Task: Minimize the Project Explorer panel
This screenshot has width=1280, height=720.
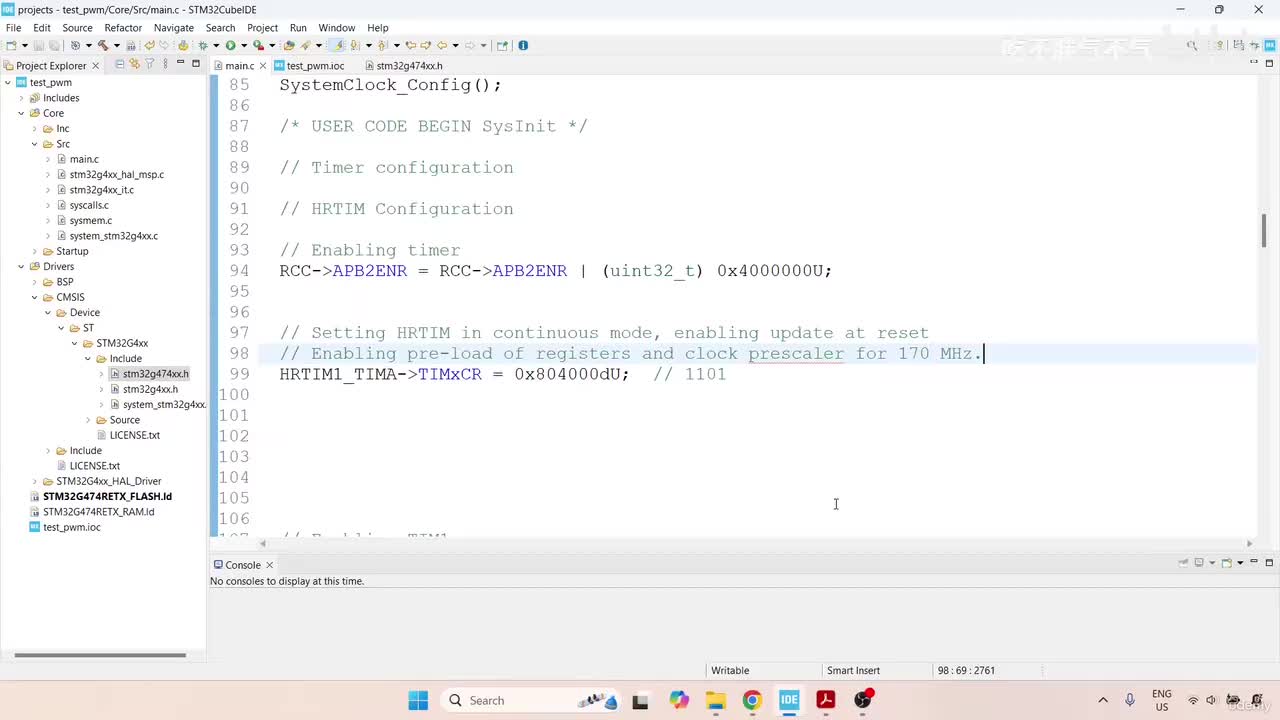Action: (x=180, y=63)
